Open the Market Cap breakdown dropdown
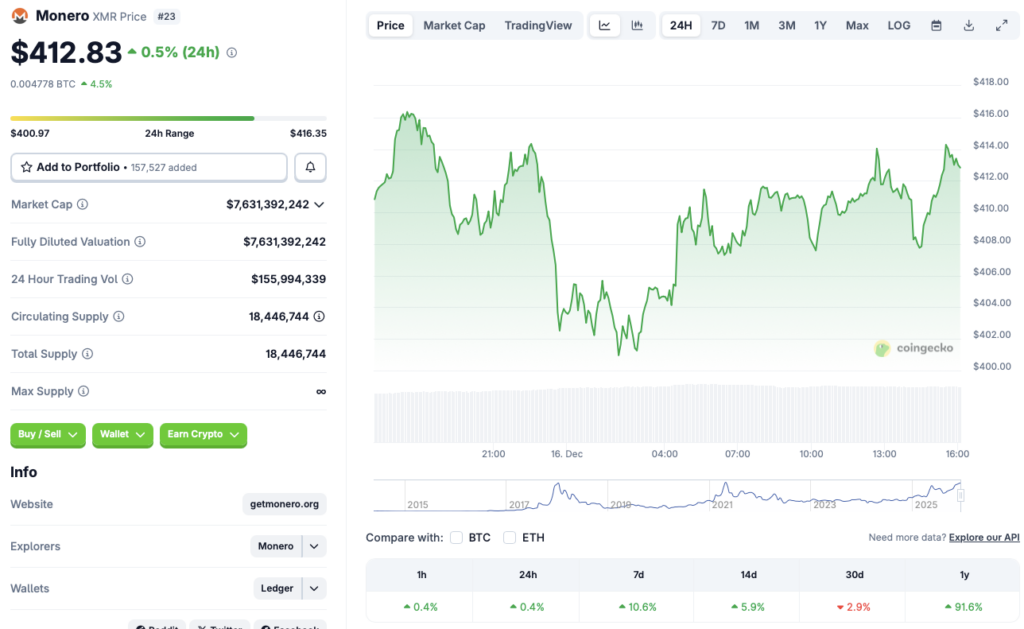The image size is (1024, 629). point(319,204)
